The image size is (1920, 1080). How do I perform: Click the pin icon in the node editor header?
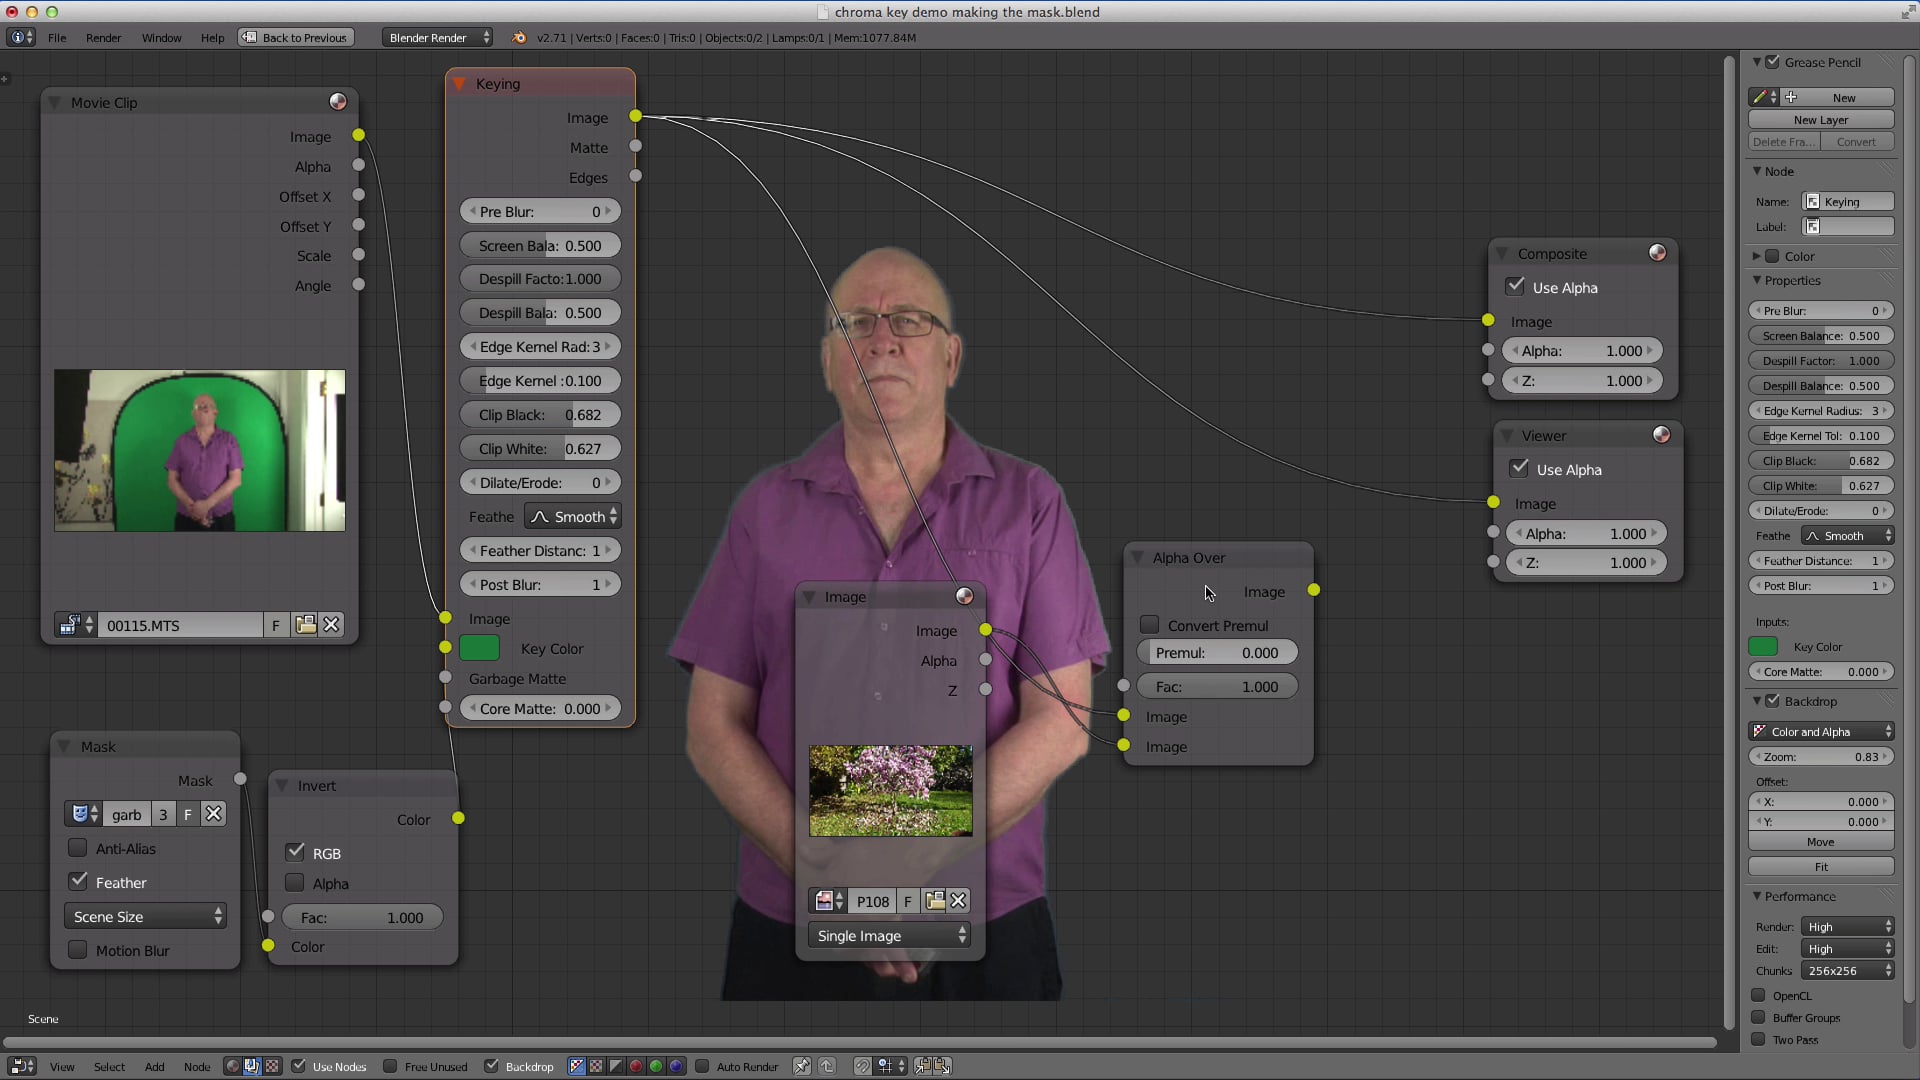click(x=802, y=1066)
